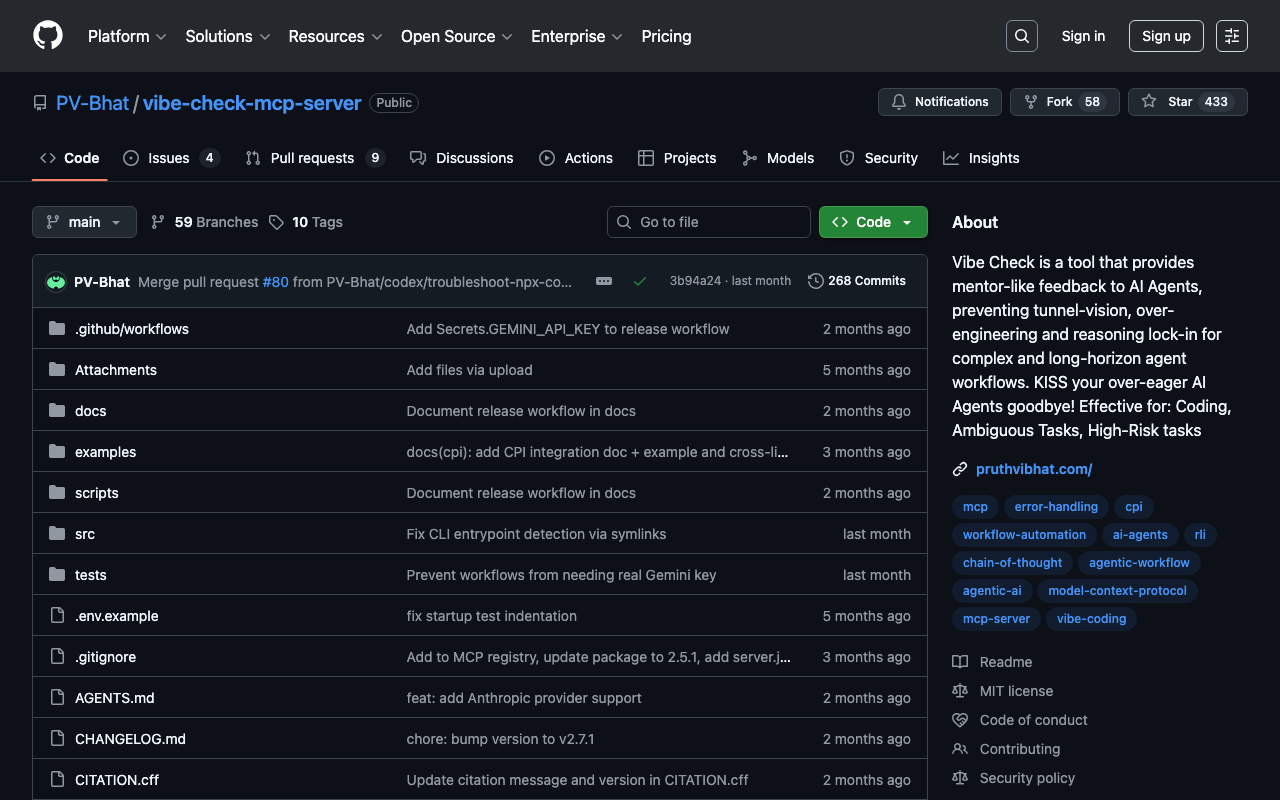Switch to the Issues tab
This screenshot has height=800, width=1280.
(170, 158)
